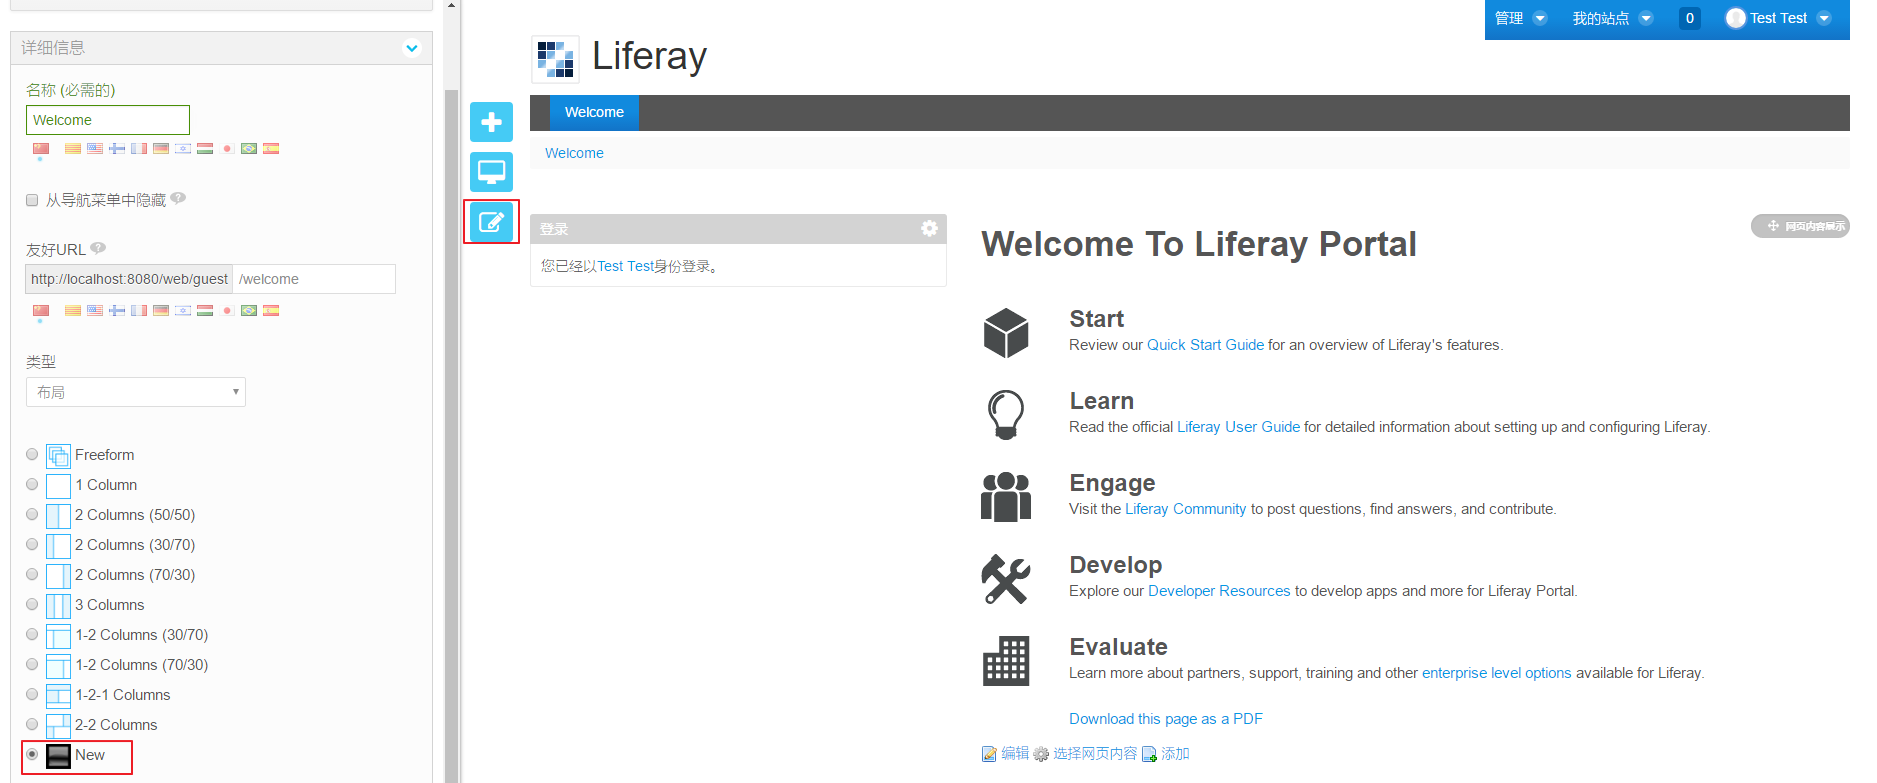This screenshot has width=1877, height=783.
Task: Open the 我的站点 dropdown menu
Action: tap(1612, 18)
